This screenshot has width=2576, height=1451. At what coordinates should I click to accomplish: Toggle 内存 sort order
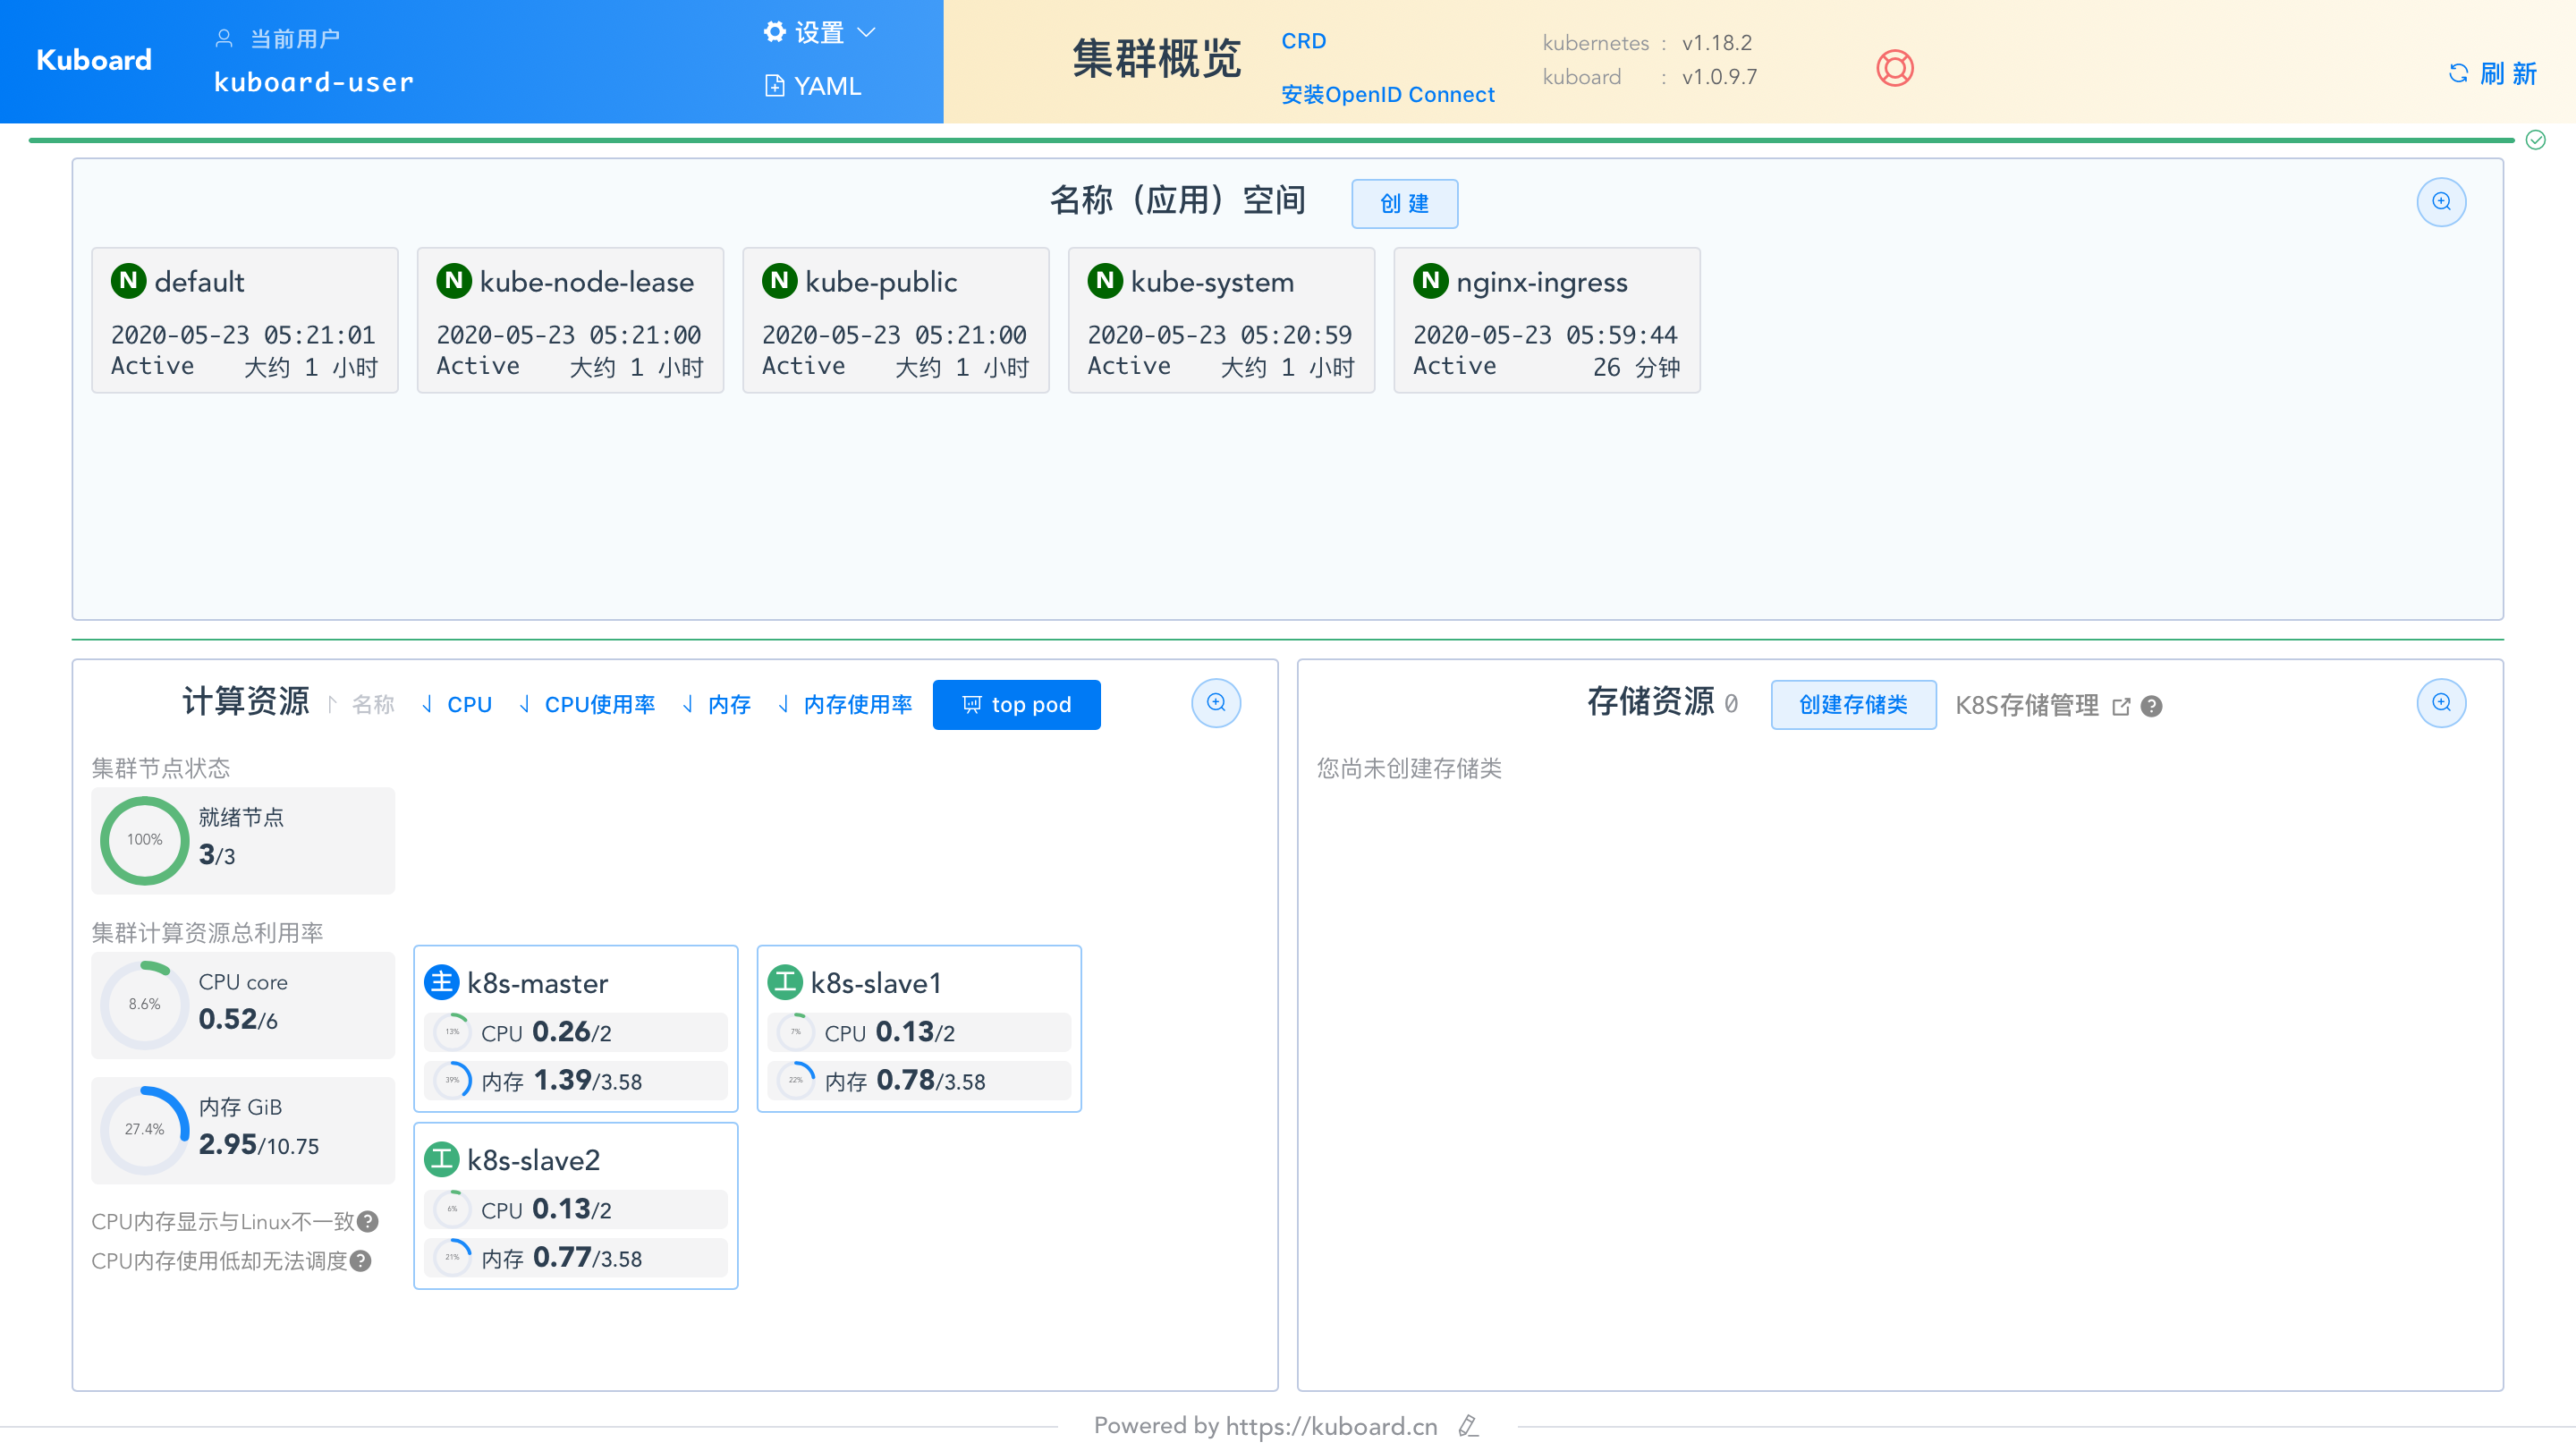tap(716, 704)
